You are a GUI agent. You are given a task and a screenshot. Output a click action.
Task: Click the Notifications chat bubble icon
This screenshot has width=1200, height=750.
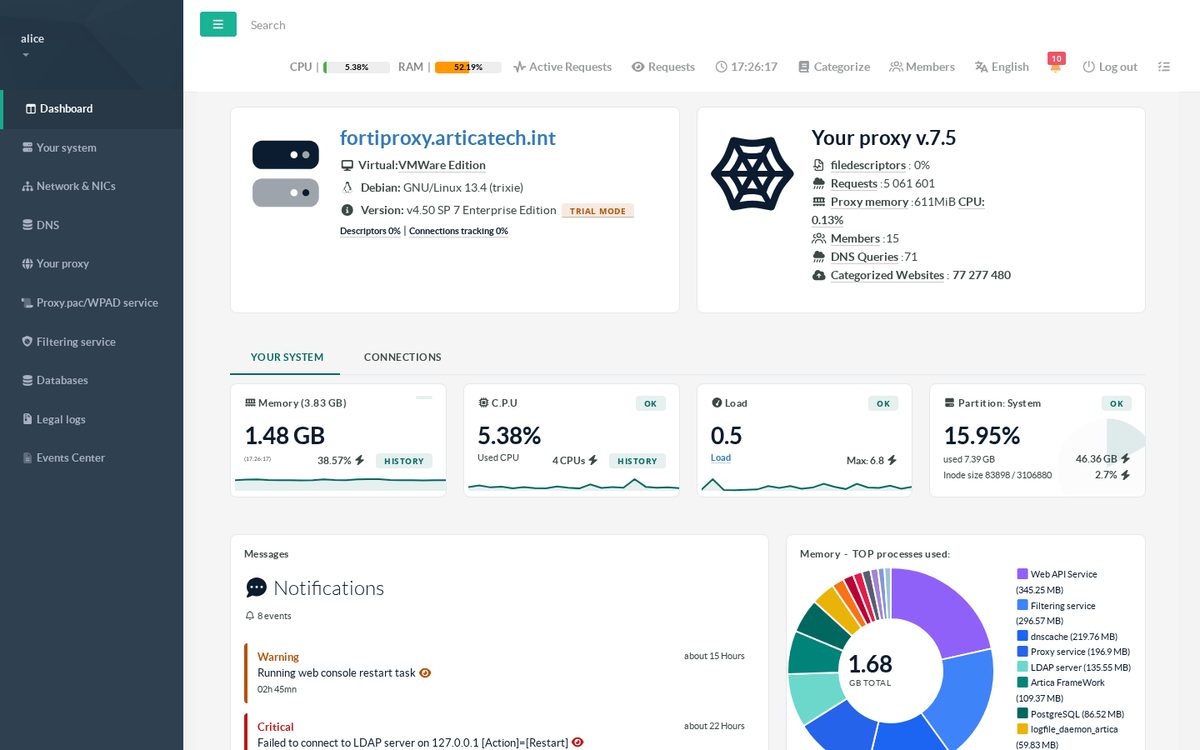click(x=256, y=588)
